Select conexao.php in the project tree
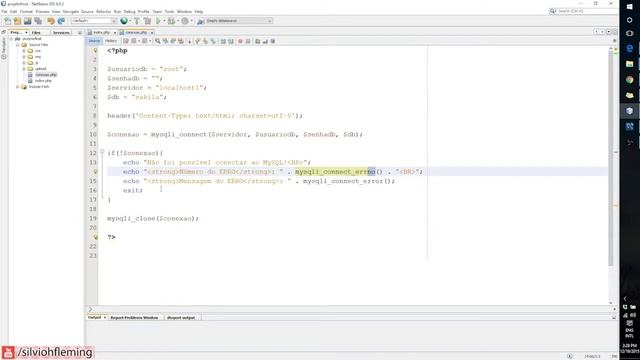This screenshot has height=360, width=640. (x=46, y=75)
